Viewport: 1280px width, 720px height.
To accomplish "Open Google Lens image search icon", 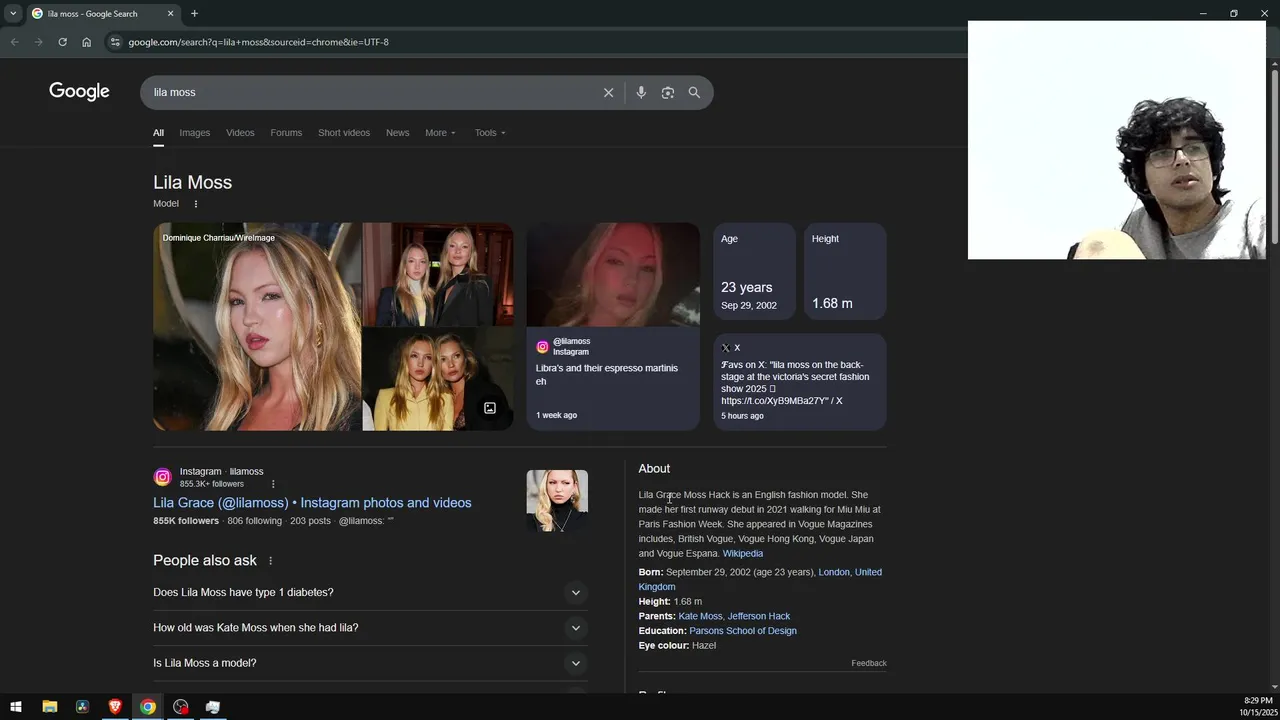I will (x=668, y=92).
